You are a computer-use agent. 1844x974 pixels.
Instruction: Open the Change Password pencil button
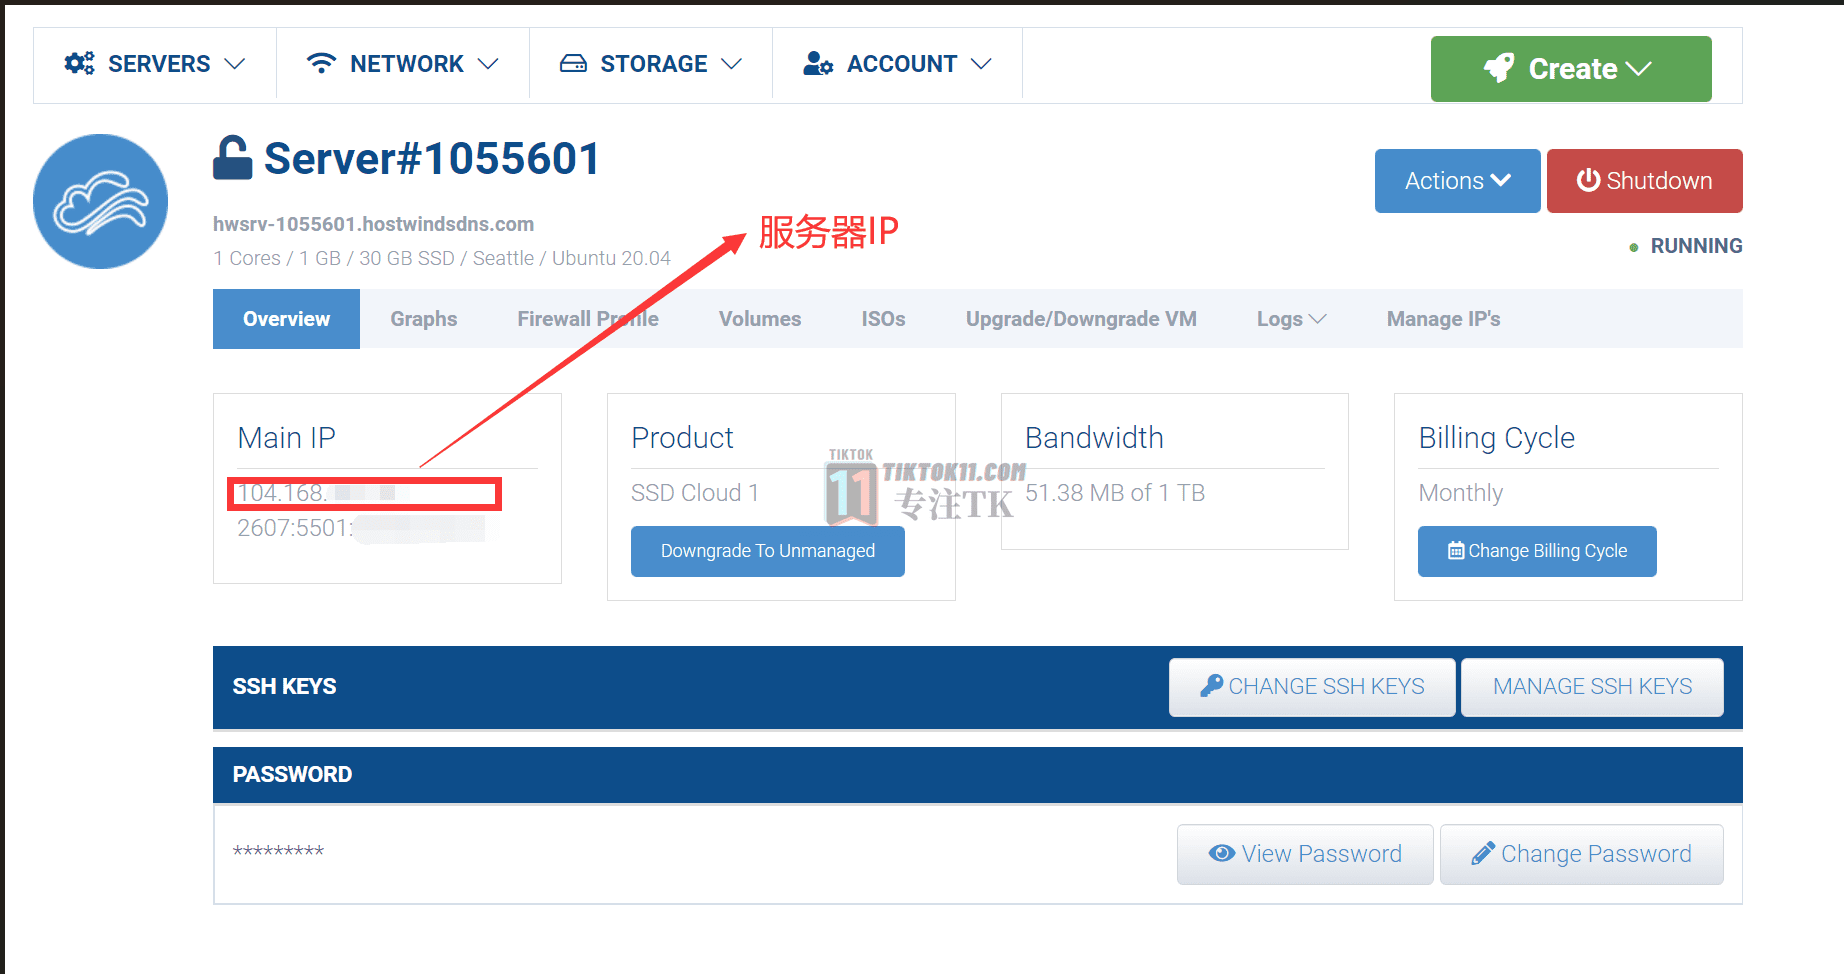click(1582, 854)
